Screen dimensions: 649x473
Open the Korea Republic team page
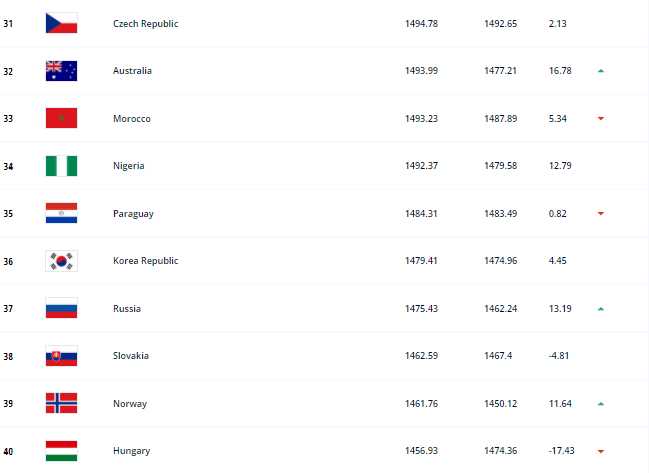pos(146,261)
